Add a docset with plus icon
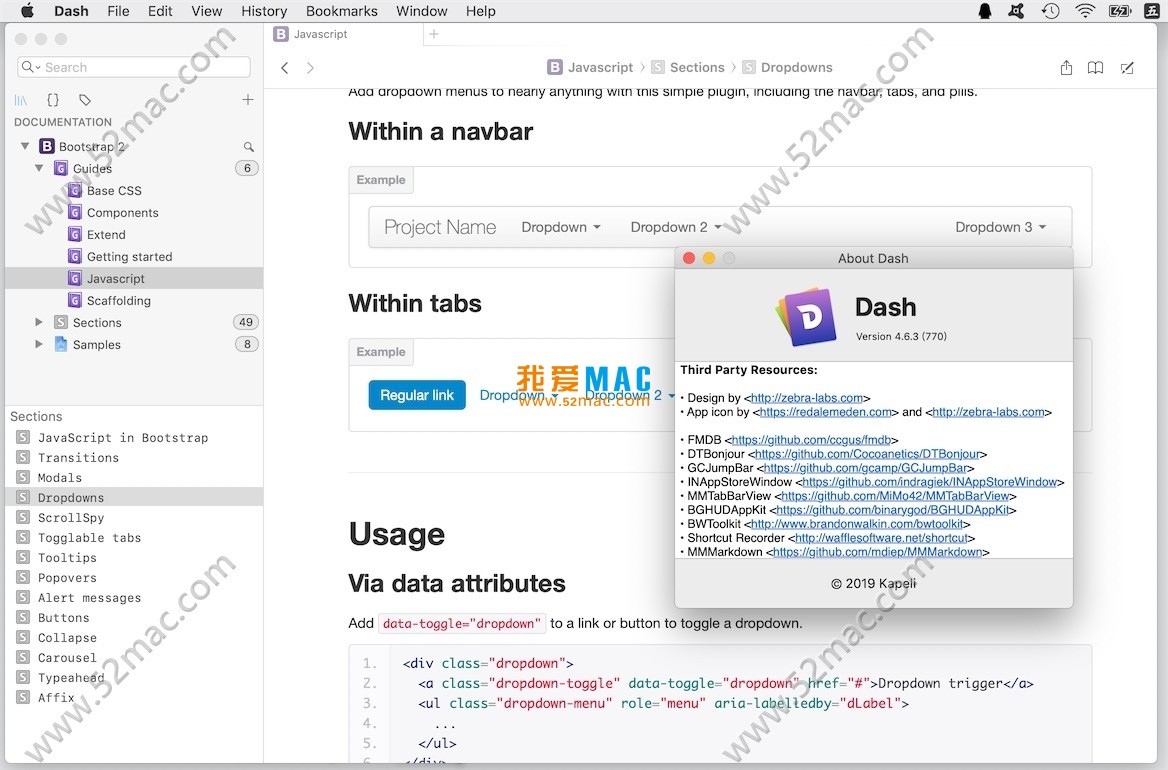Image resolution: width=1168 pixels, height=770 pixels. point(248,100)
